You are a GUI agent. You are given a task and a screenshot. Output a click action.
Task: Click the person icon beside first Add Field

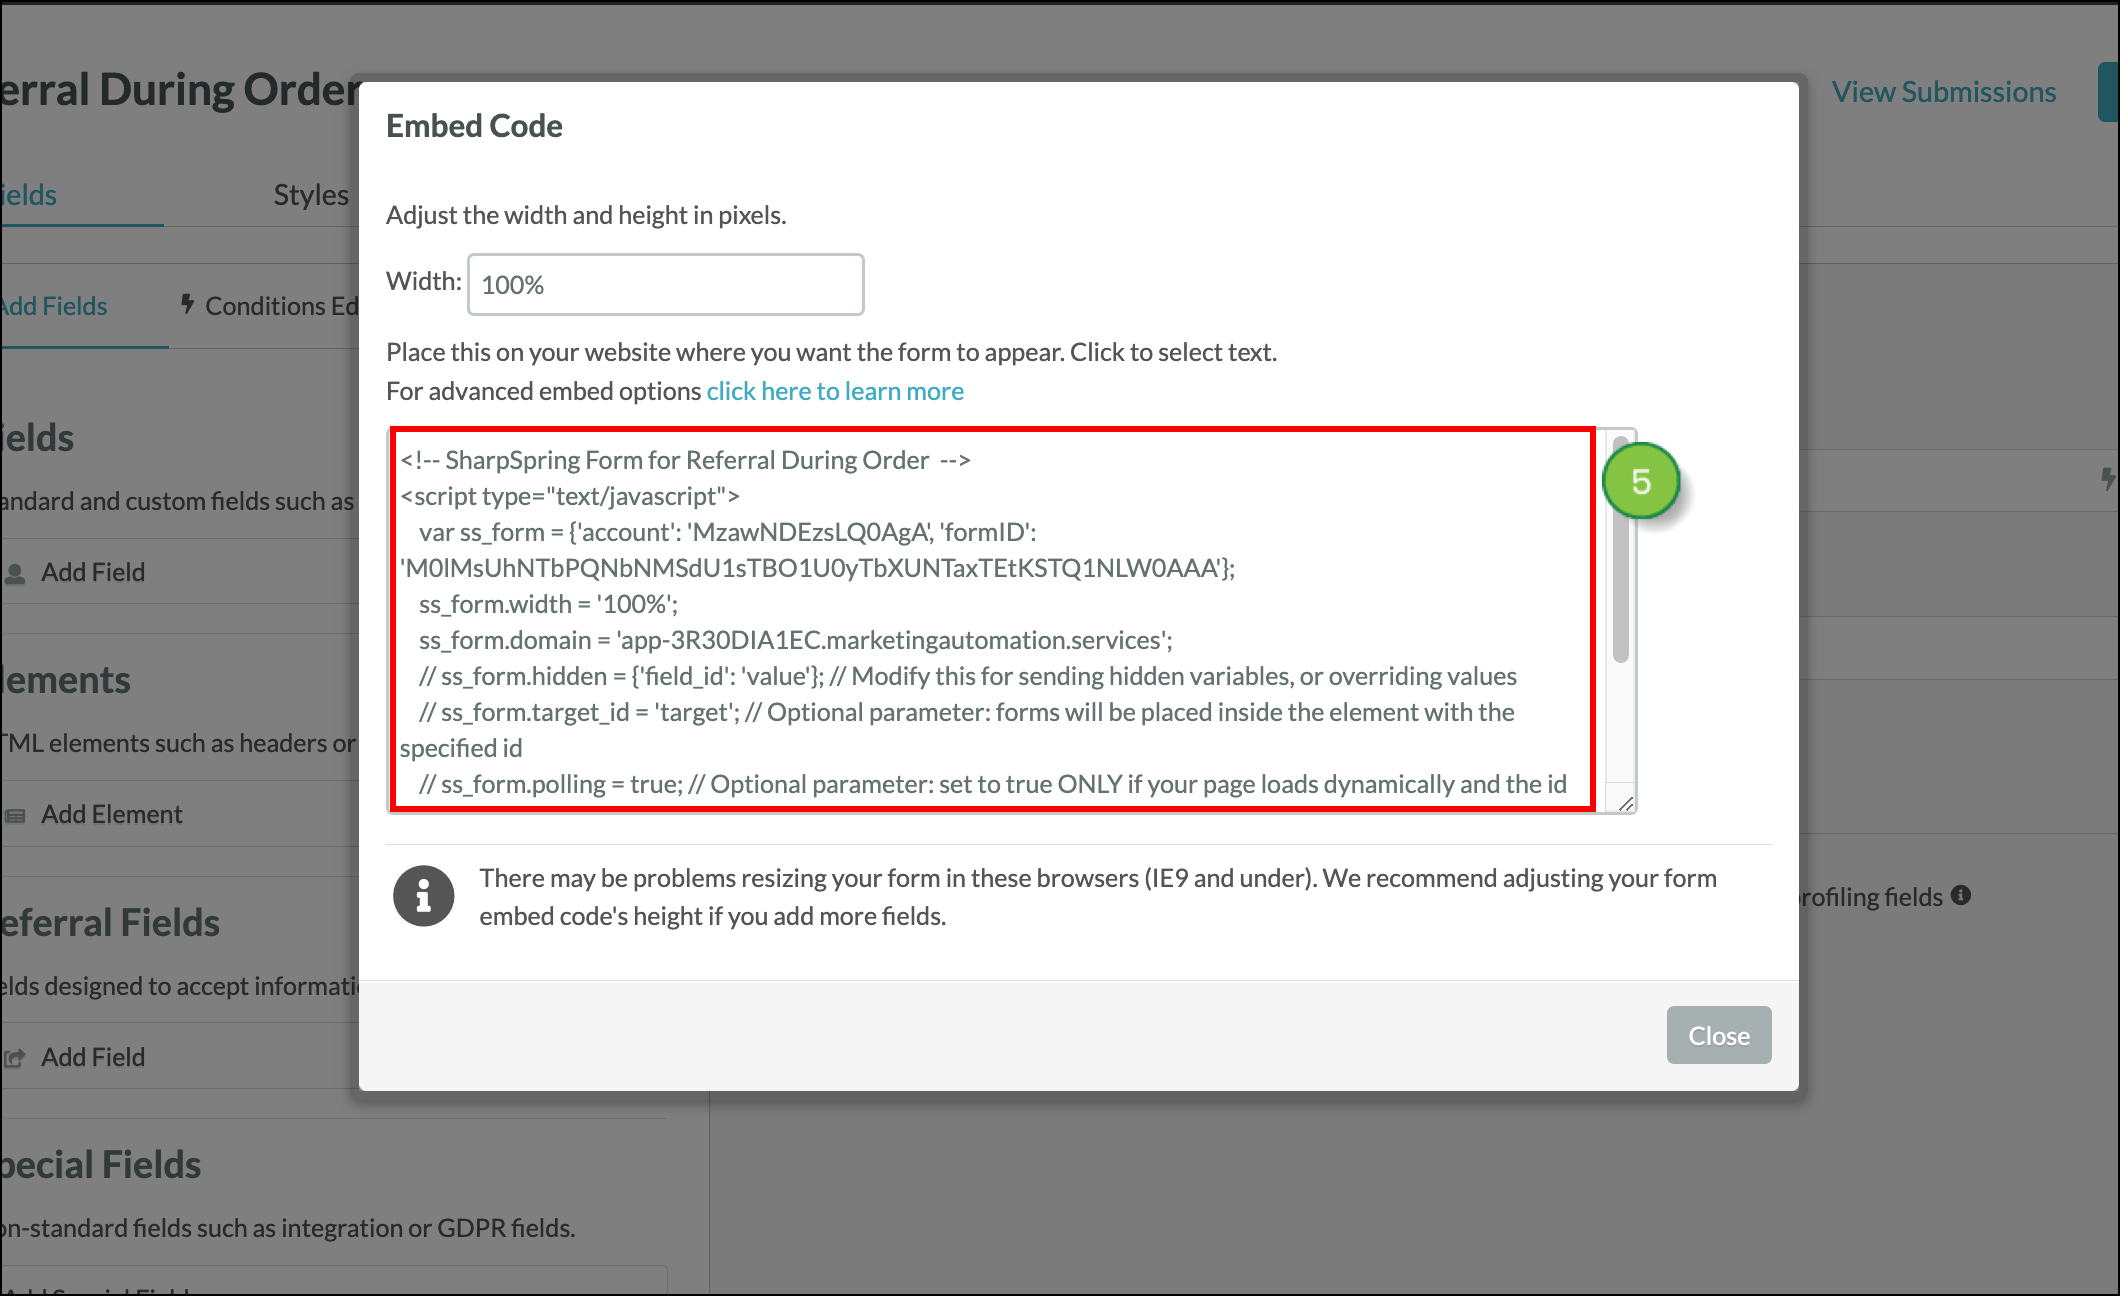15,573
